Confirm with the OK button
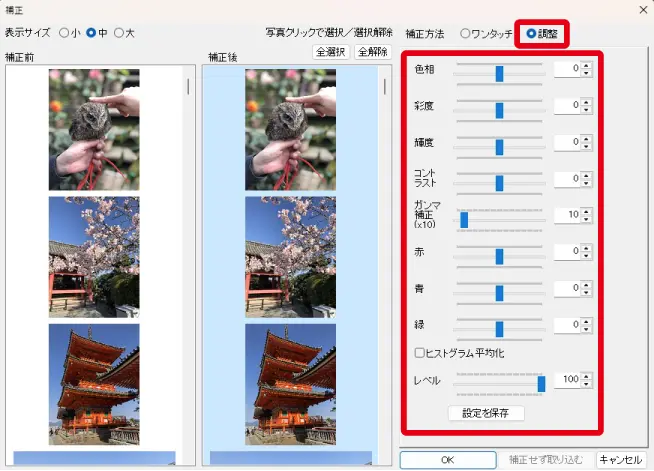The height and width of the screenshot is (471, 654). [x=448, y=460]
